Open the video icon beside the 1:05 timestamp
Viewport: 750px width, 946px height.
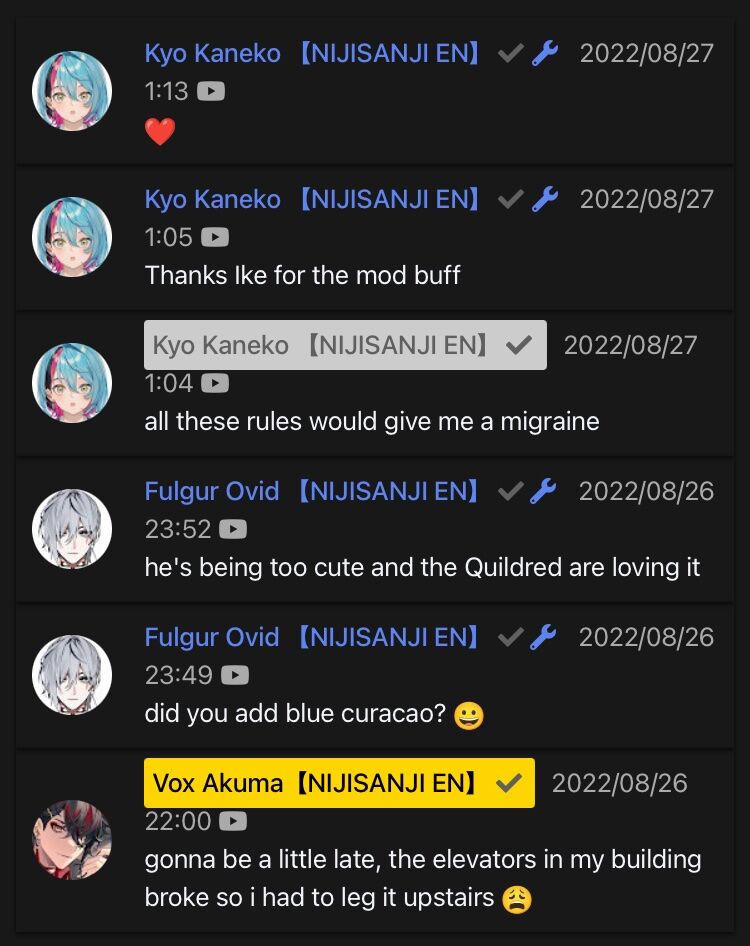click(215, 237)
